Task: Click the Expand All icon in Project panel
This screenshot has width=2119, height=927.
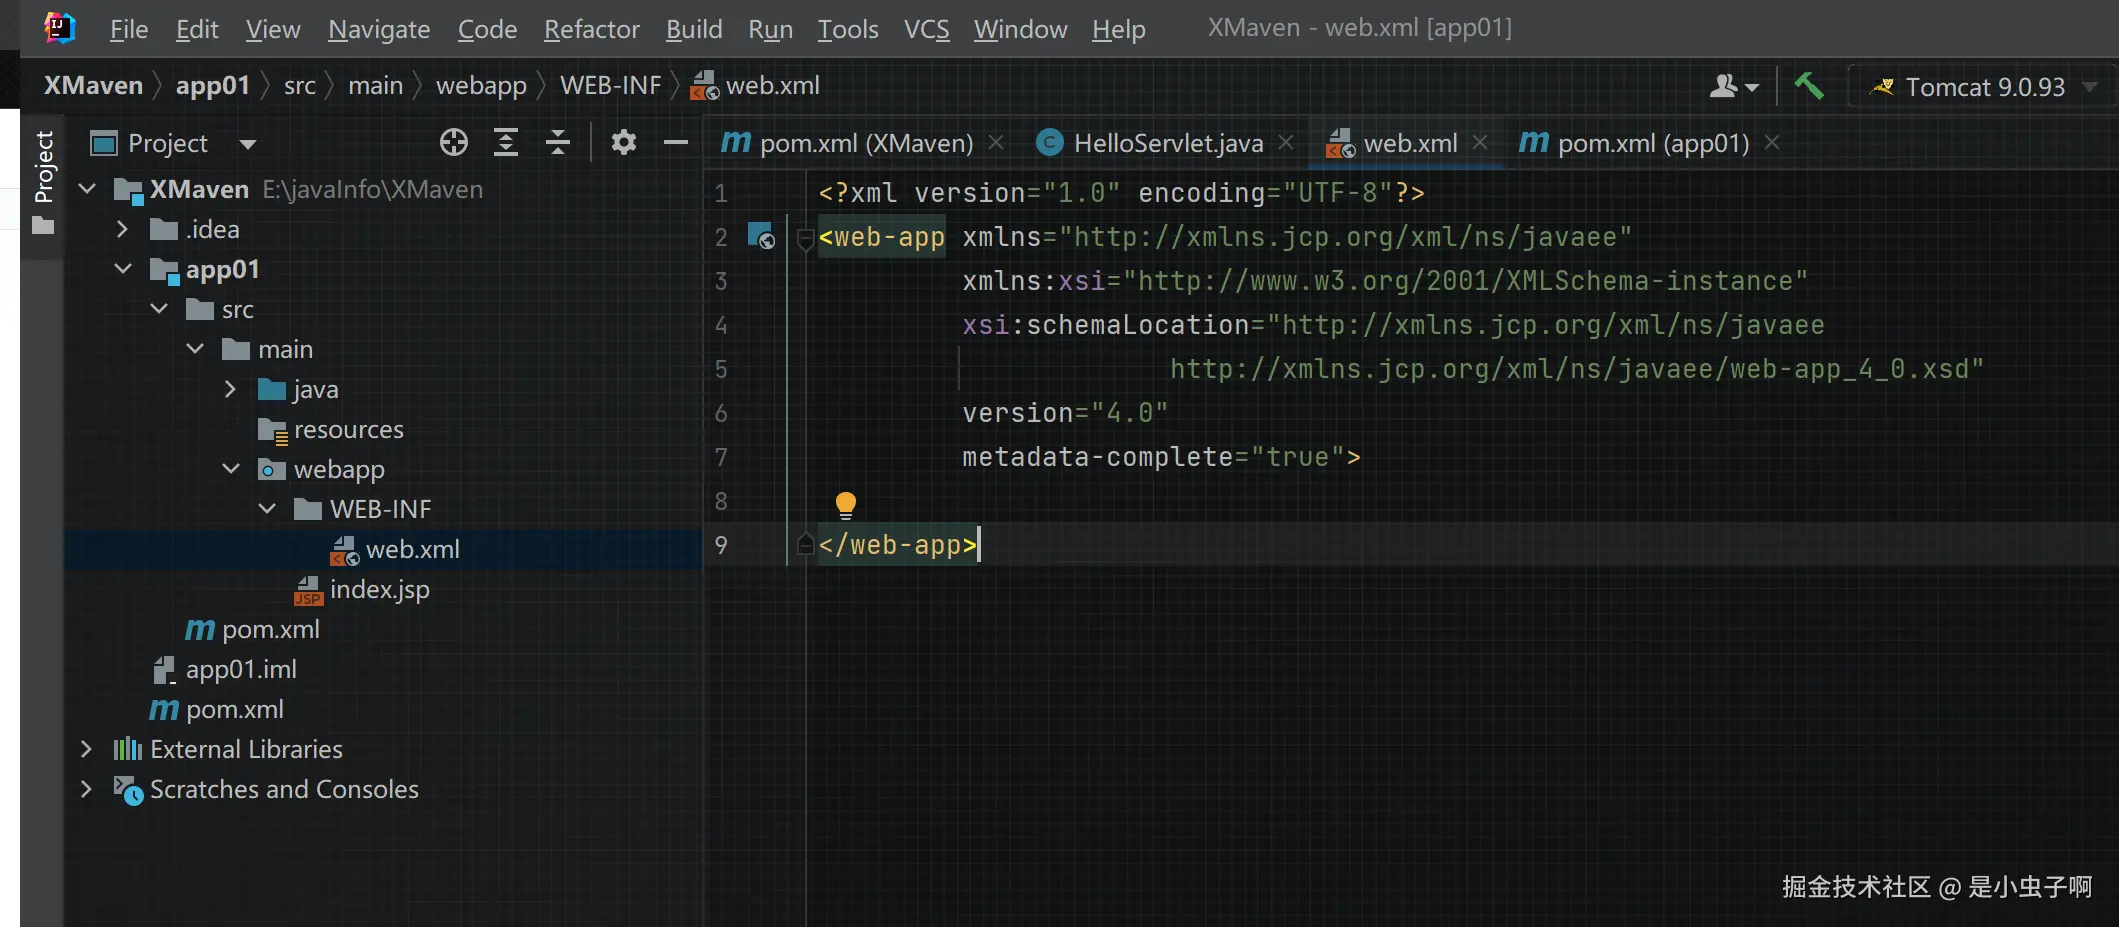Action: click(506, 143)
